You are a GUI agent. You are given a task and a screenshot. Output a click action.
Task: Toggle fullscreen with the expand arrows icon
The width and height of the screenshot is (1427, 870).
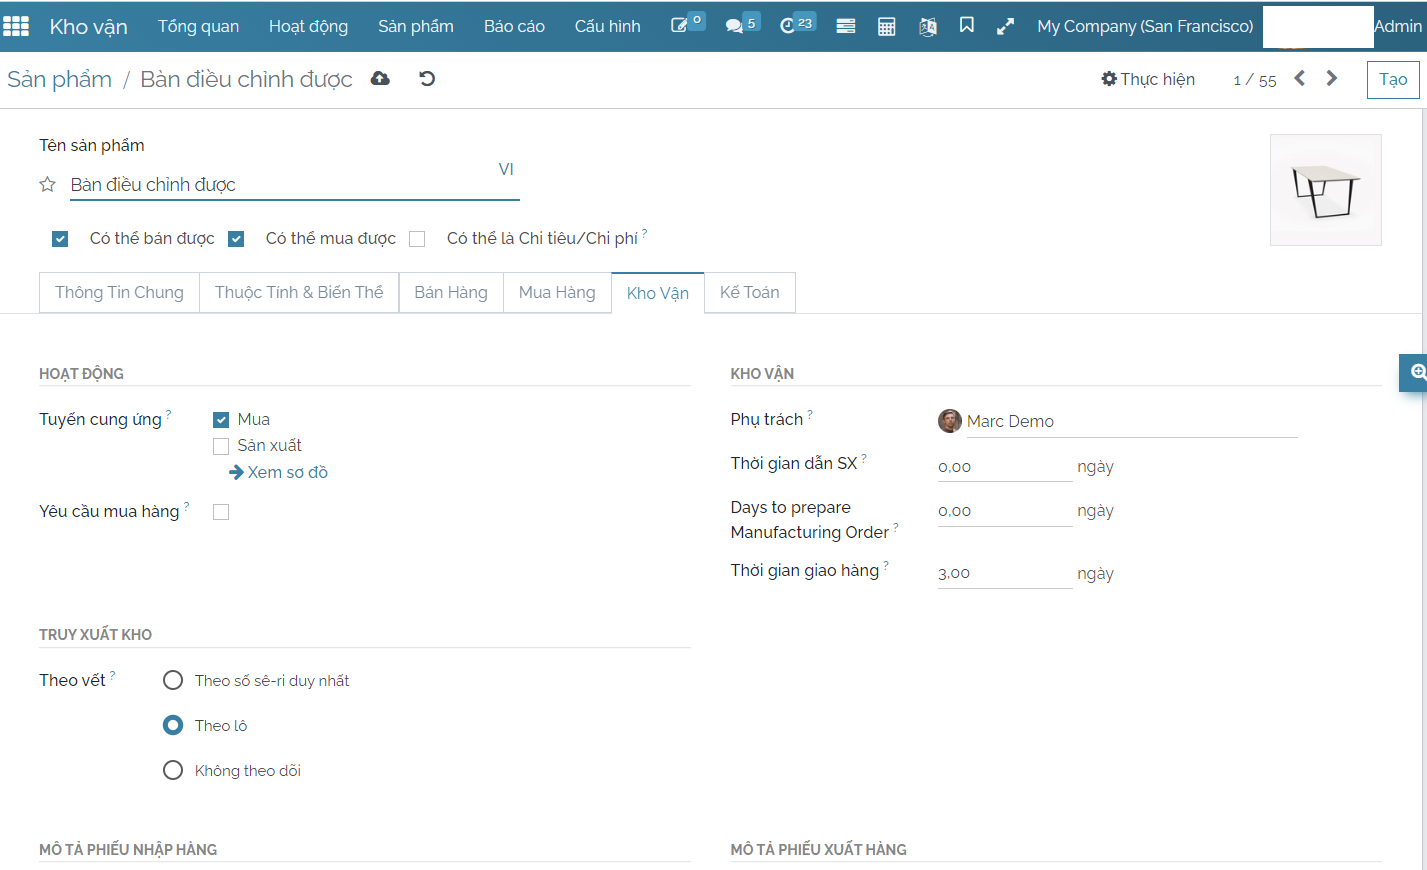(1005, 26)
